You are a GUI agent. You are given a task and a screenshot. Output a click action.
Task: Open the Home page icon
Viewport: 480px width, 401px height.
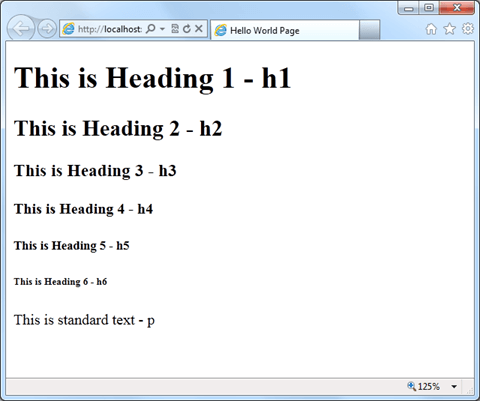tap(431, 29)
